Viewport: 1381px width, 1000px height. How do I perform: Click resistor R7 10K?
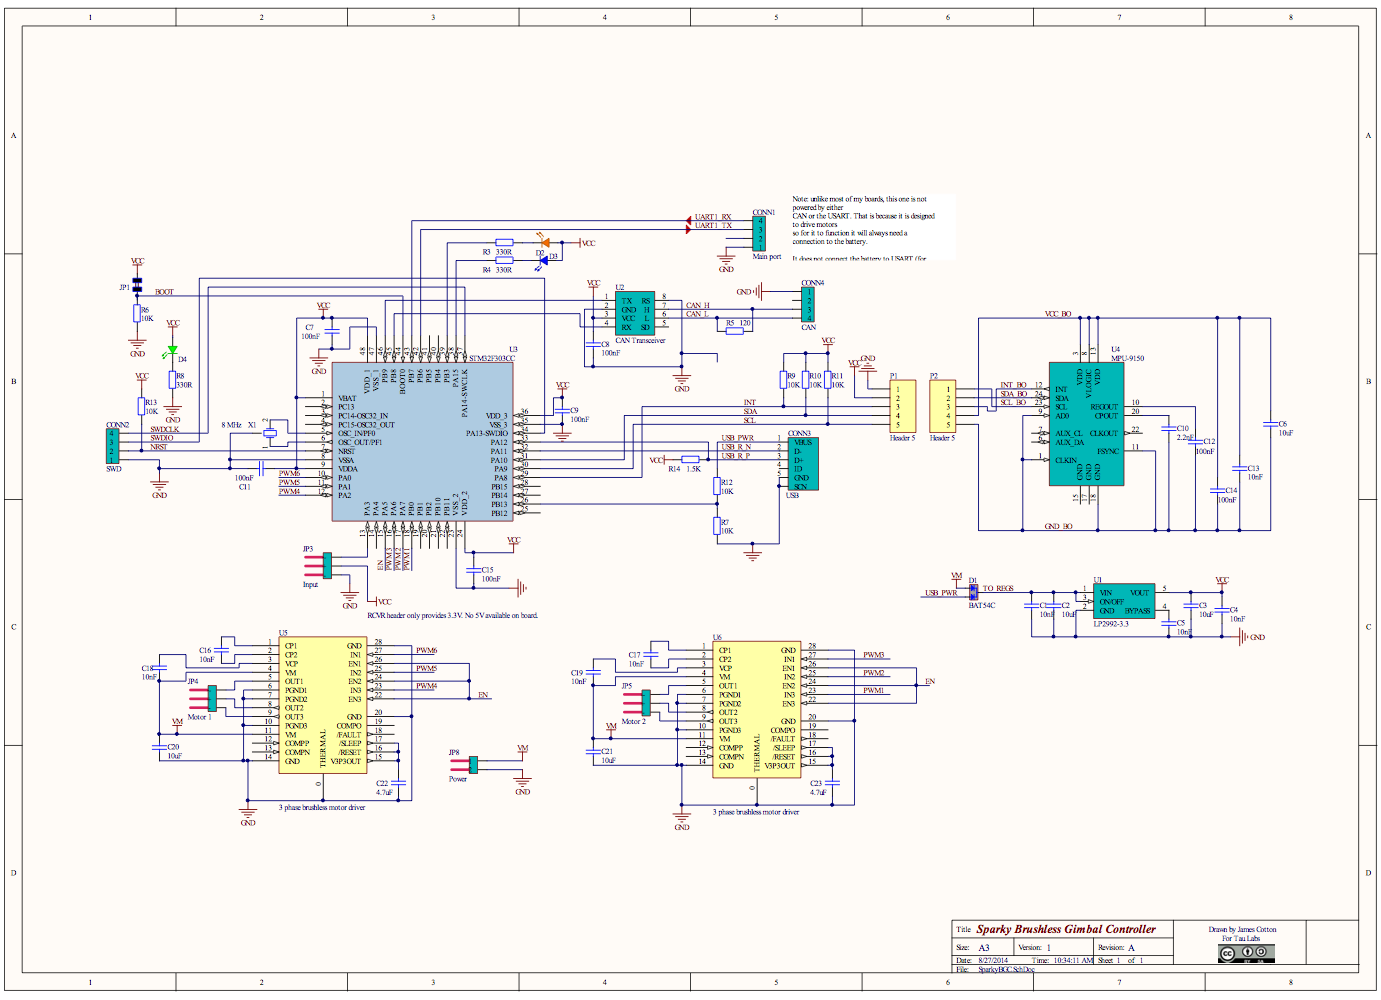point(718,526)
